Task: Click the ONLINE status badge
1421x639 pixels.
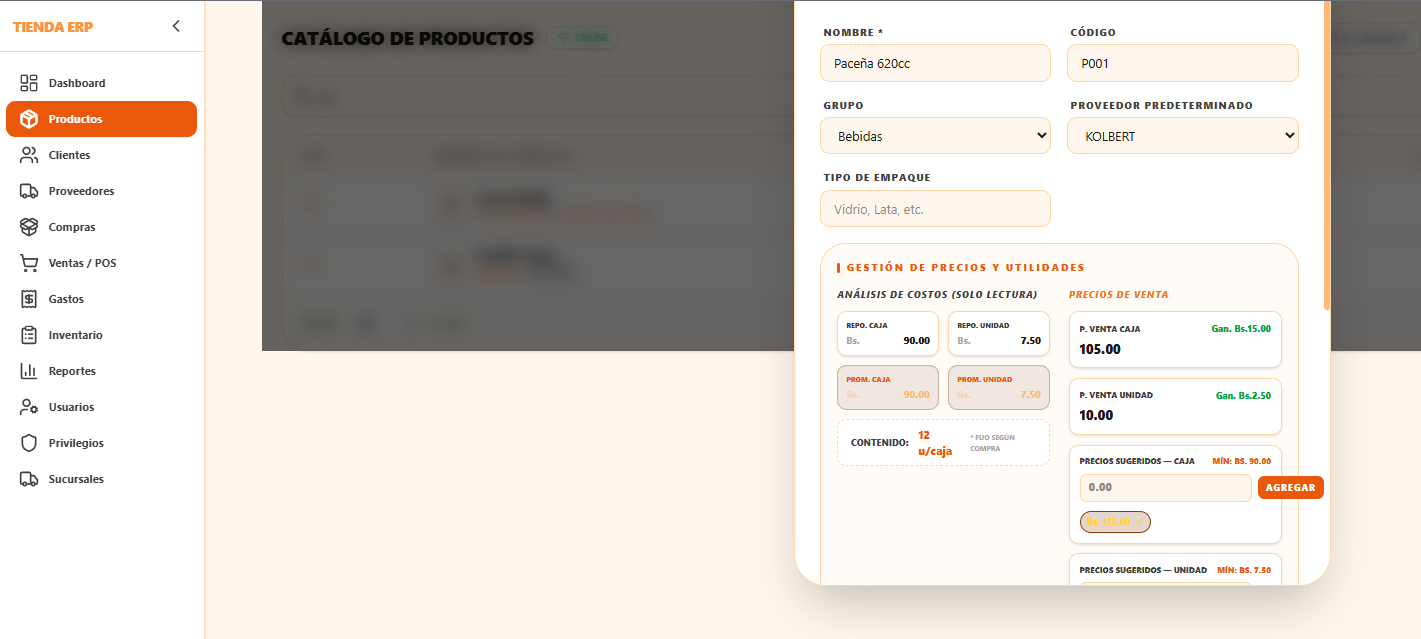Action: (582, 38)
